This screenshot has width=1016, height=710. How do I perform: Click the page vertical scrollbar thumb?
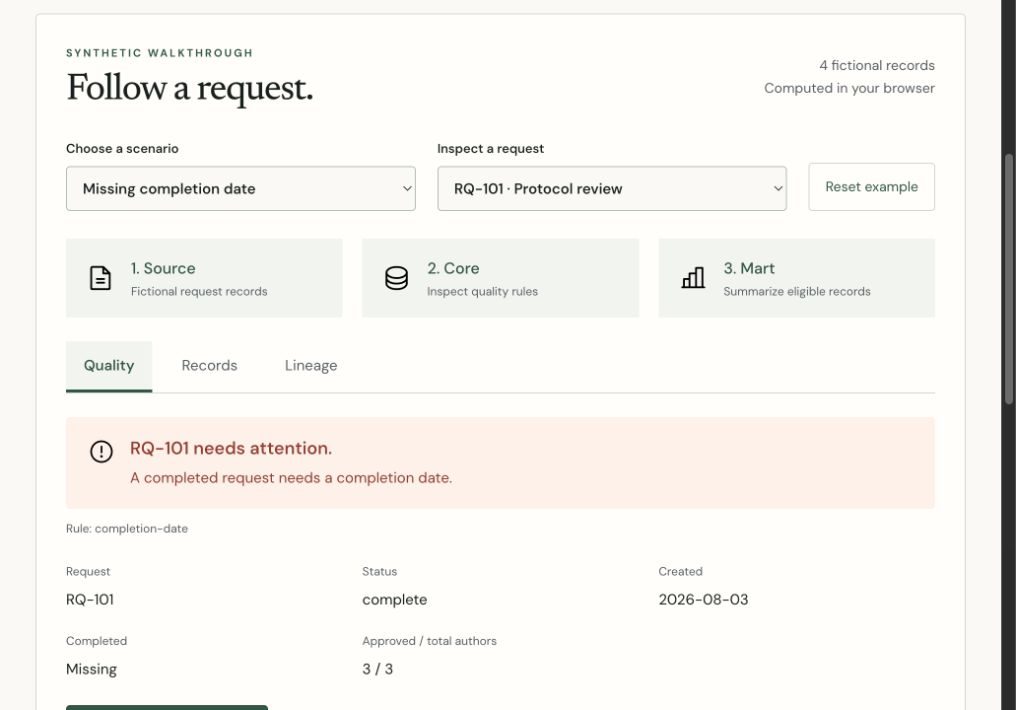pyautogui.click(x=1008, y=279)
